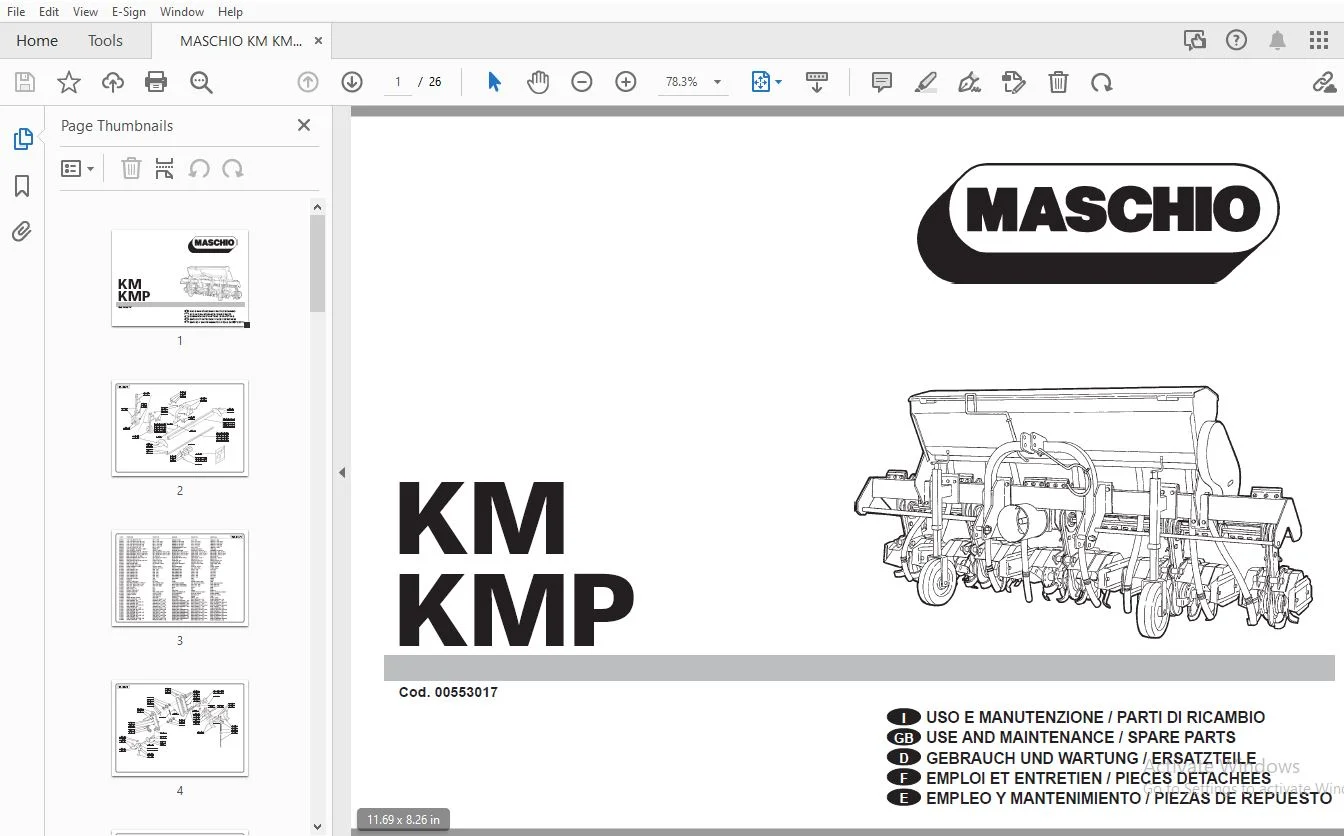The width and height of the screenshot is (1344, 836).
Task: Select page 1 thumbnail
Action: (180, 278)
